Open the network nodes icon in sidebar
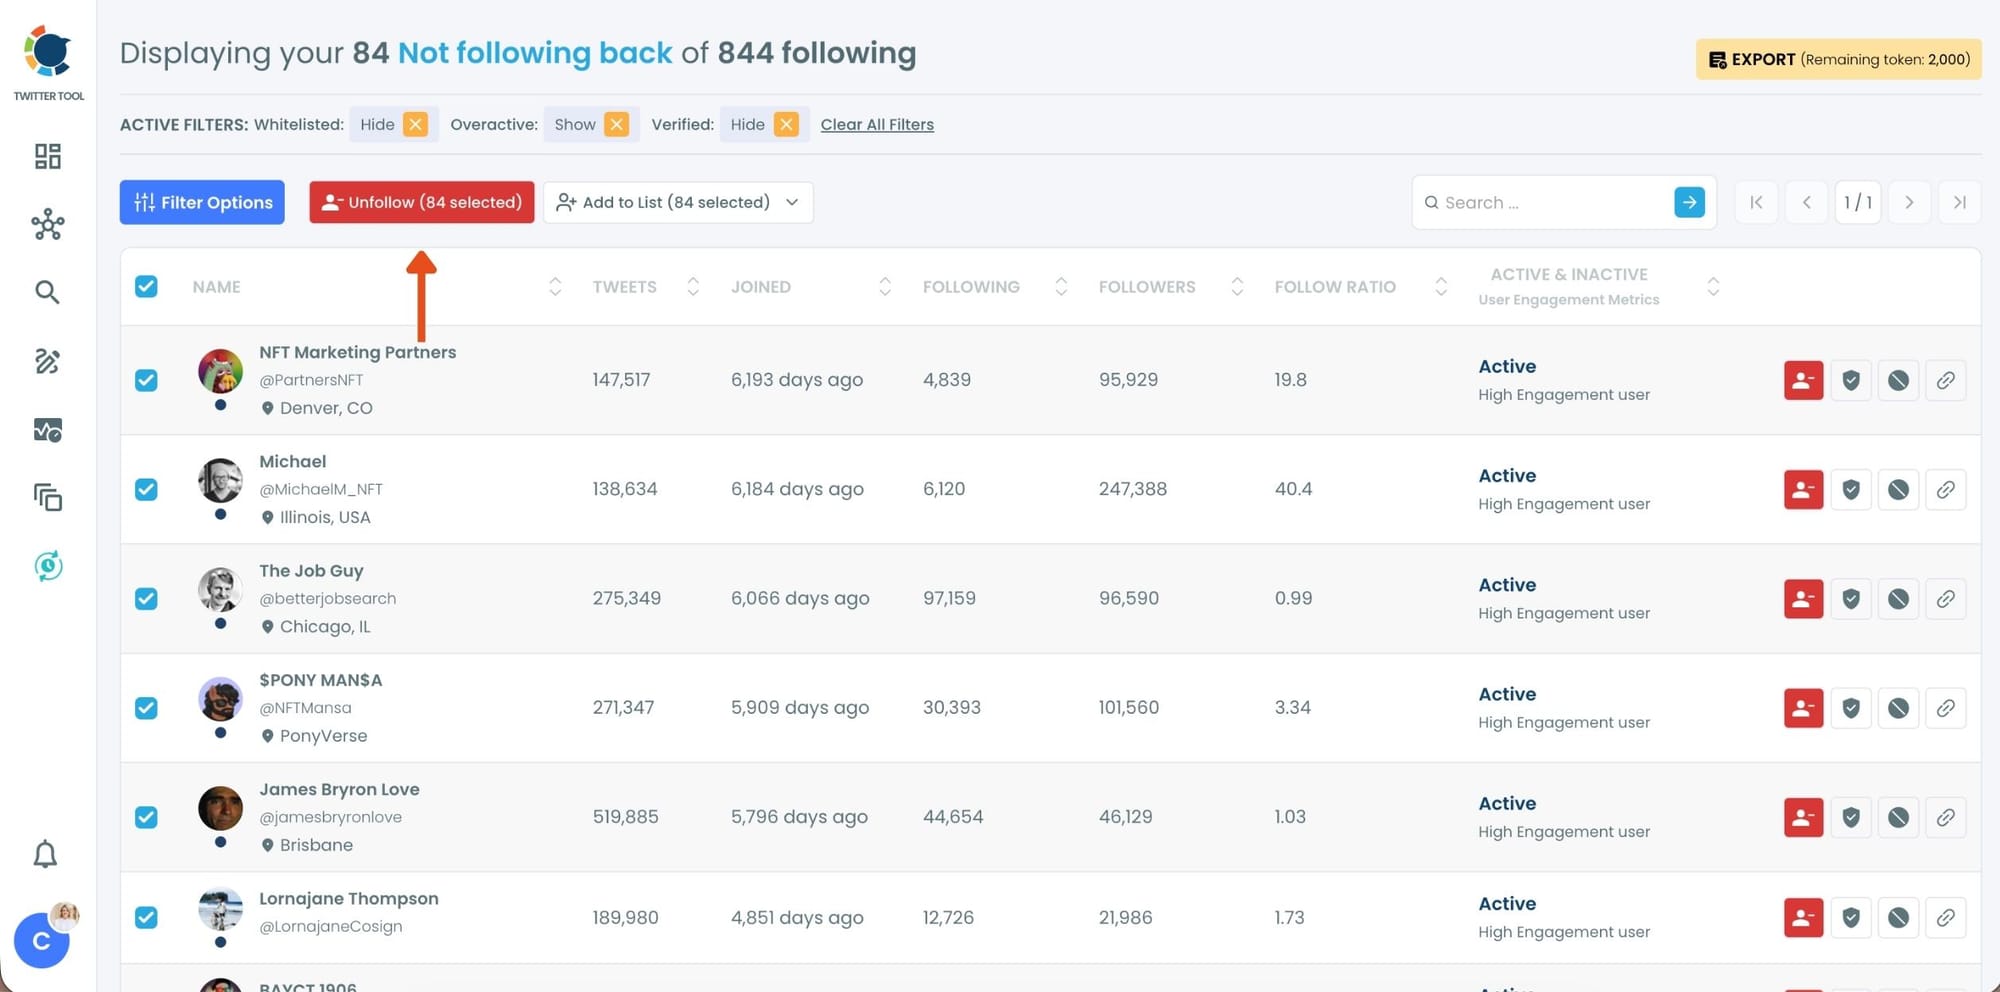Screen dimensions: 2000x992 coord(47,224)
